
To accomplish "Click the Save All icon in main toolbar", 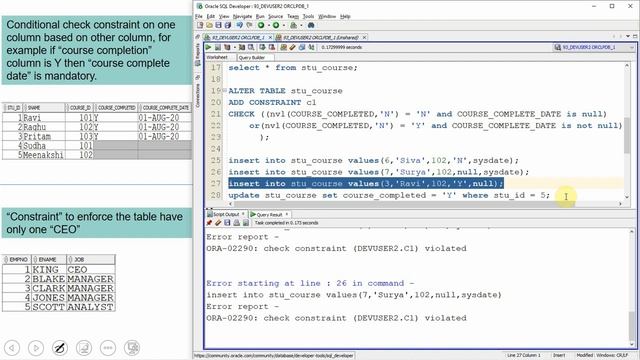I will [228, 25].
